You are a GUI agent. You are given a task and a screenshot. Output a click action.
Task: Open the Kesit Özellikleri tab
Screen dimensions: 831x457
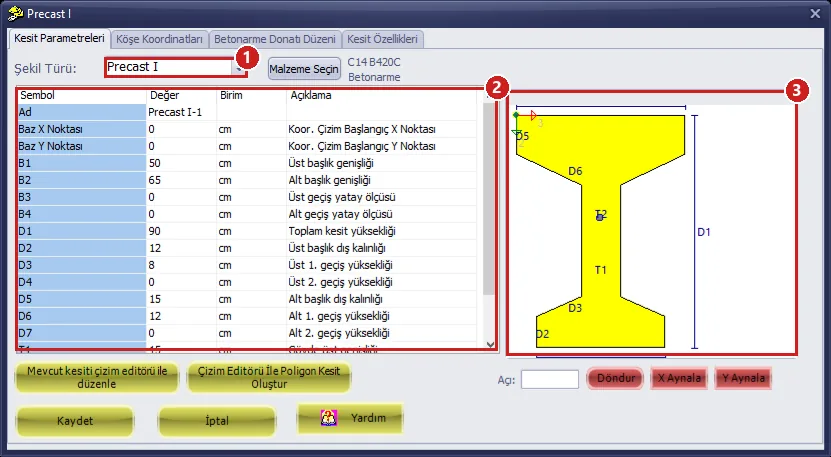[382, 39]
